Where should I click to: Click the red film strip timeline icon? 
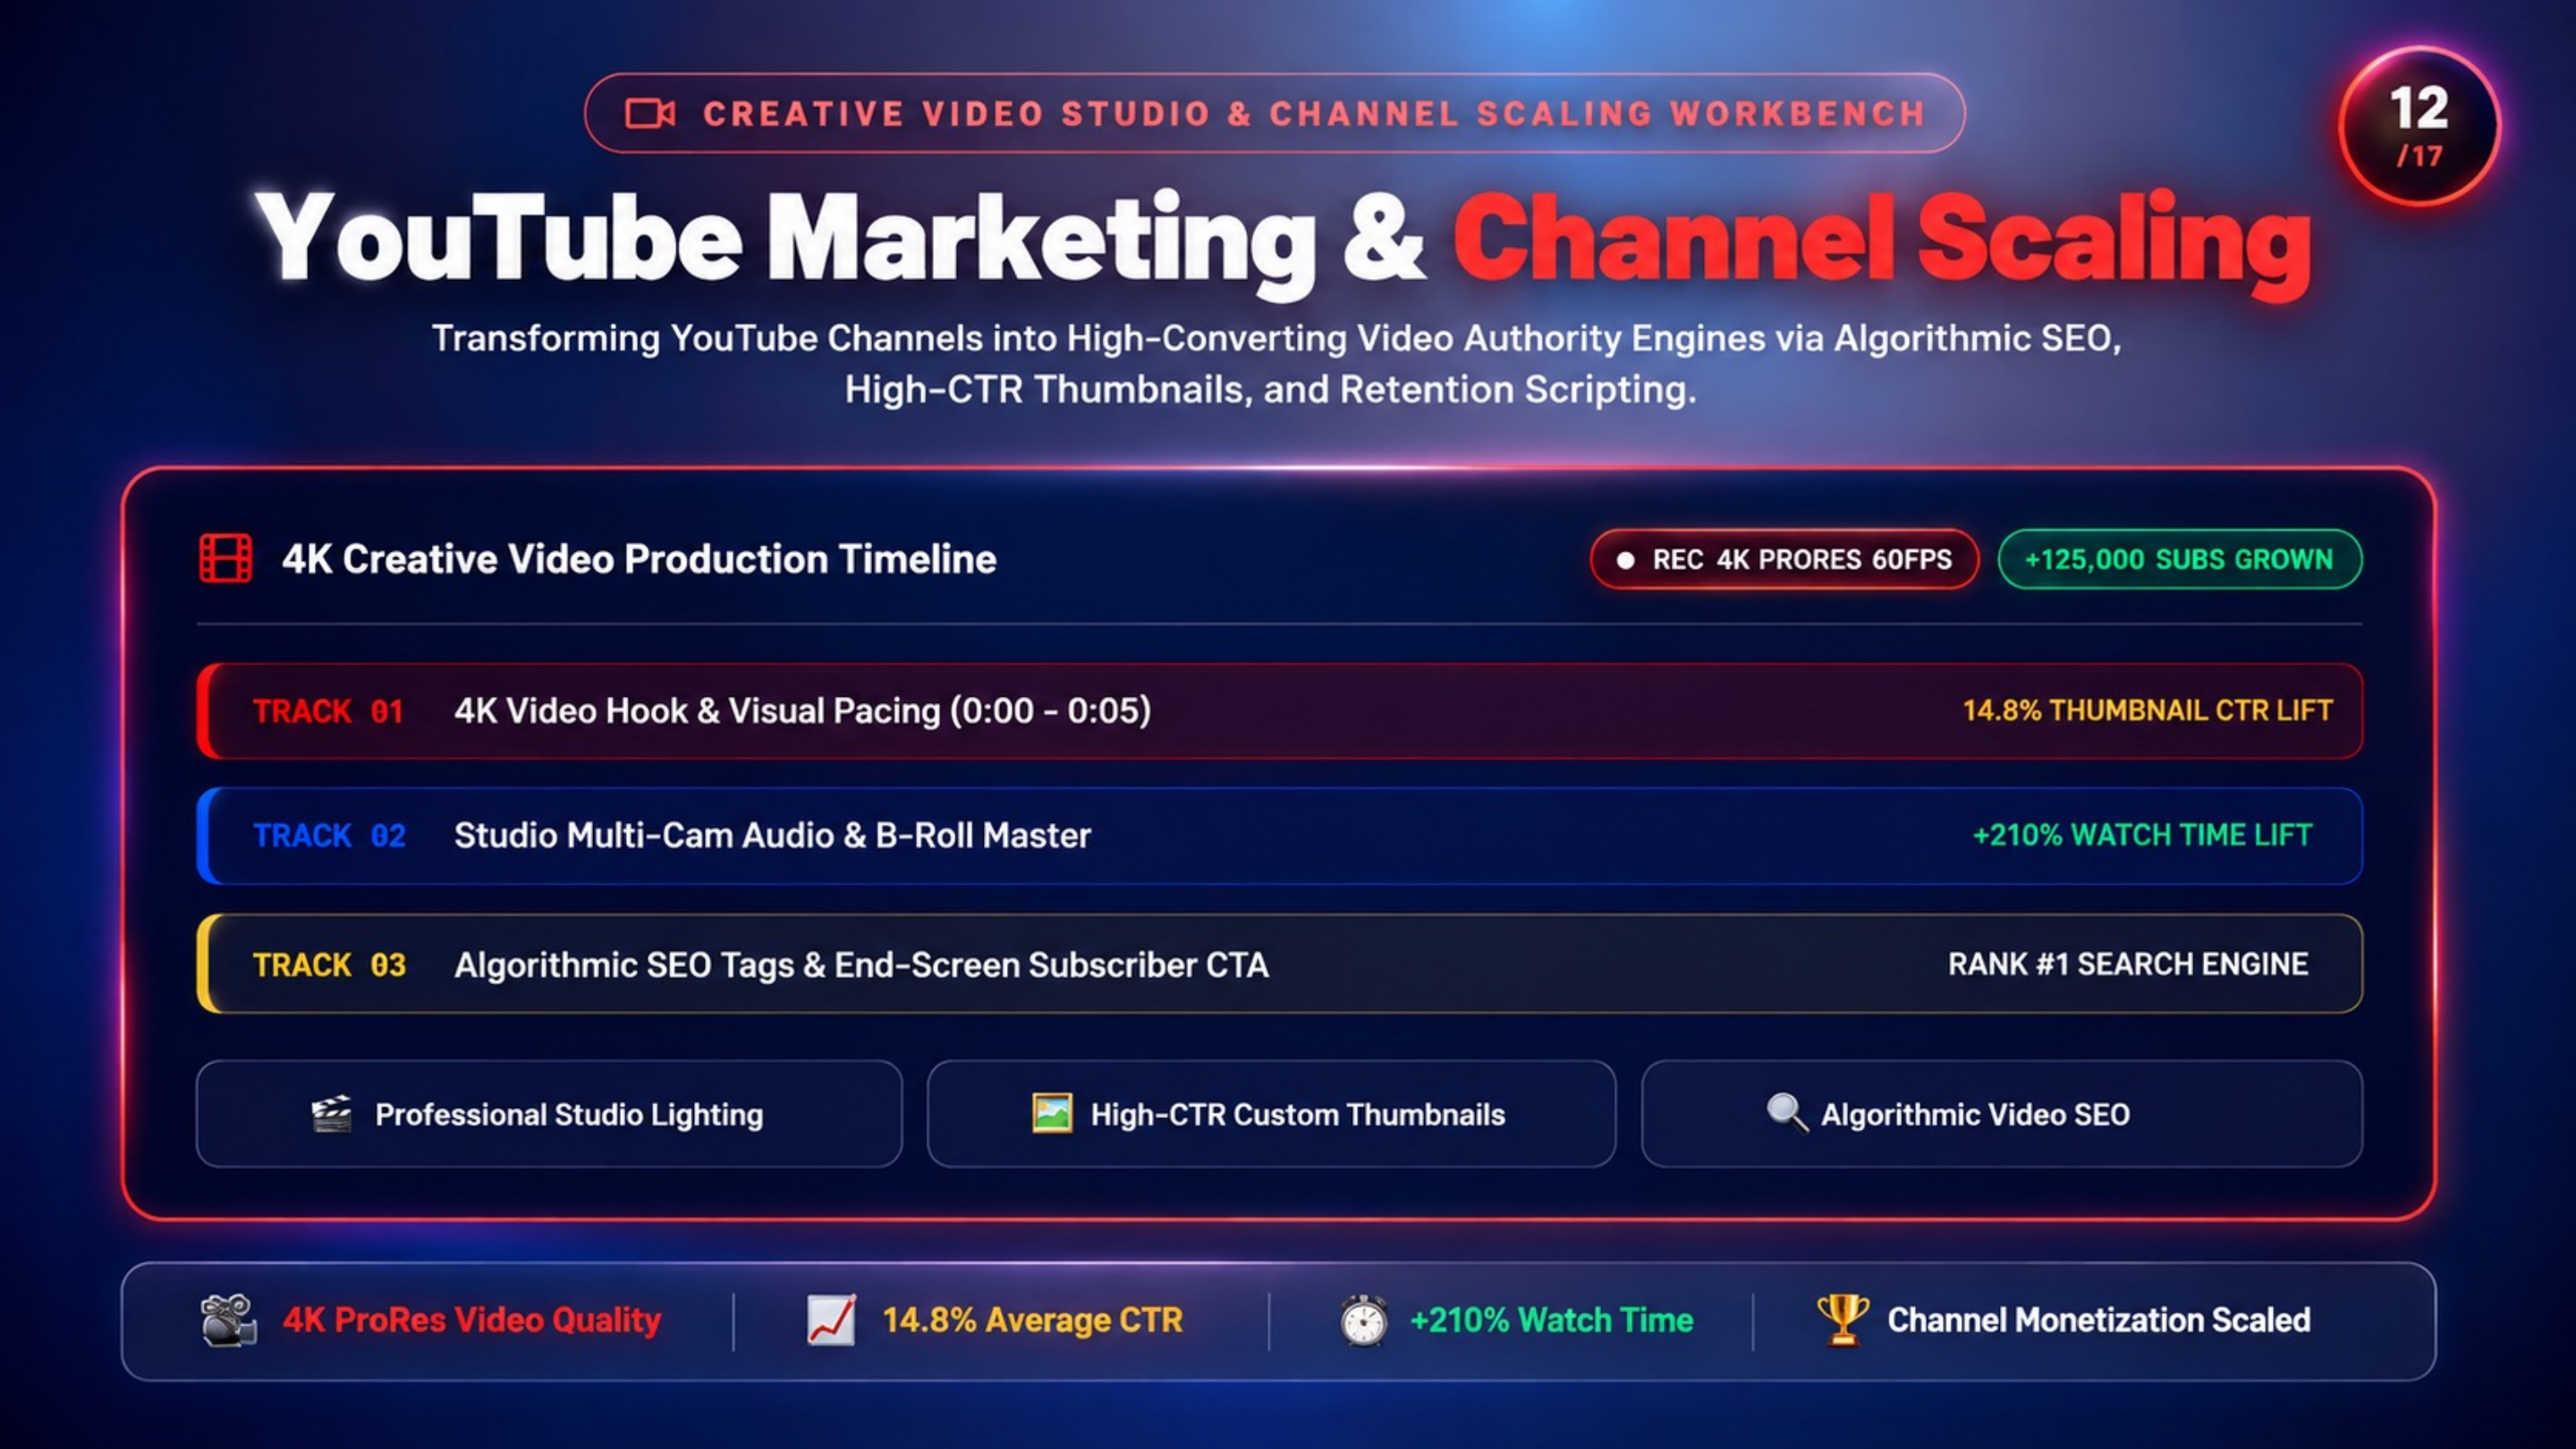pos(226,558)
